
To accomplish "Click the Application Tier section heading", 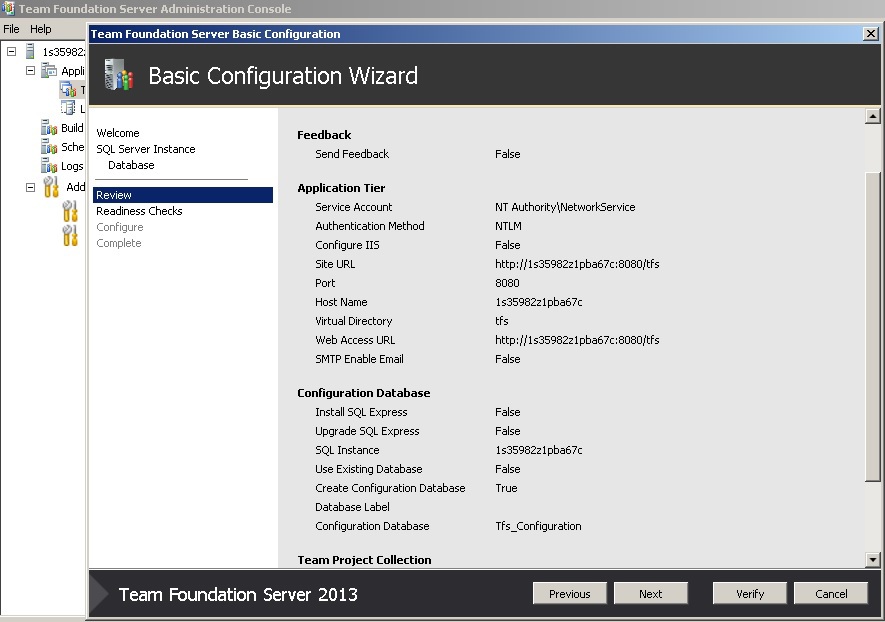I will pos(341,188).
